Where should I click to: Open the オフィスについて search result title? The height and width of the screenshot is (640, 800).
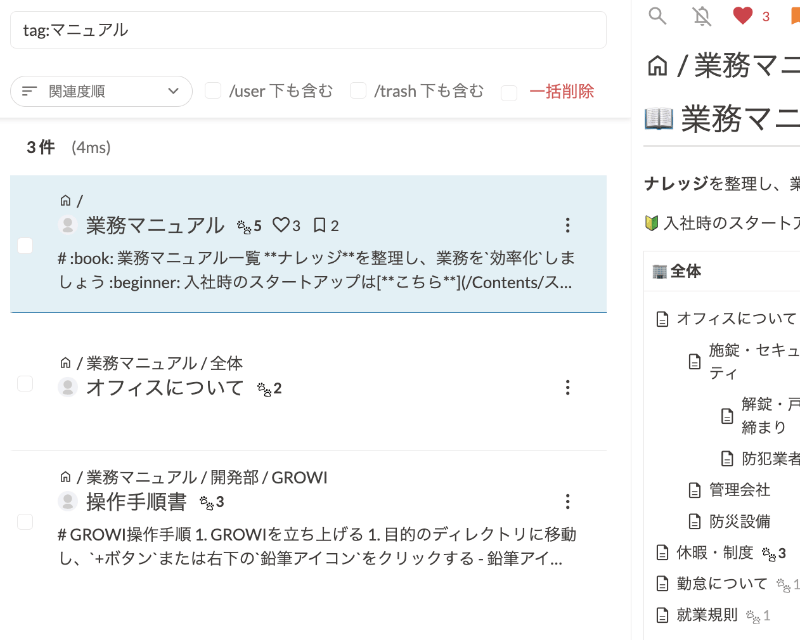pos(165,387)
